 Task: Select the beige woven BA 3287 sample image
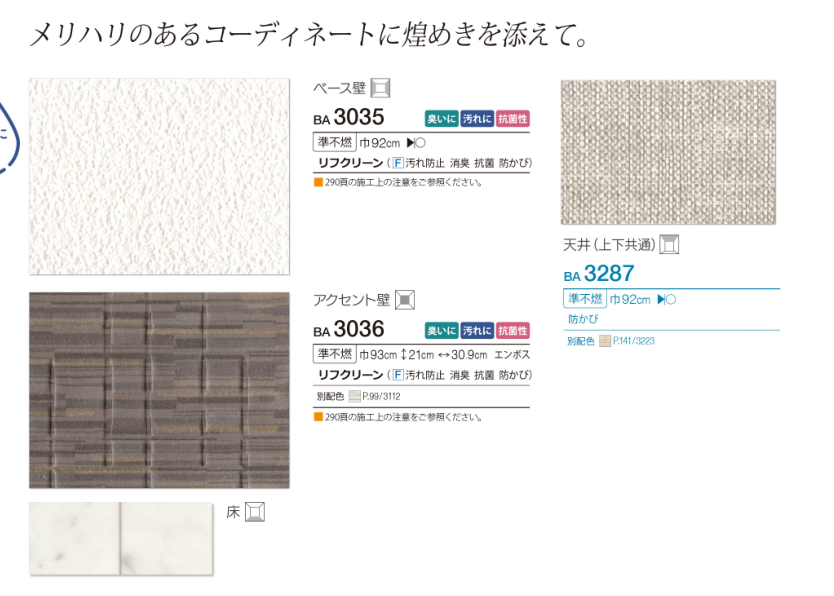[x=669, y=152]
